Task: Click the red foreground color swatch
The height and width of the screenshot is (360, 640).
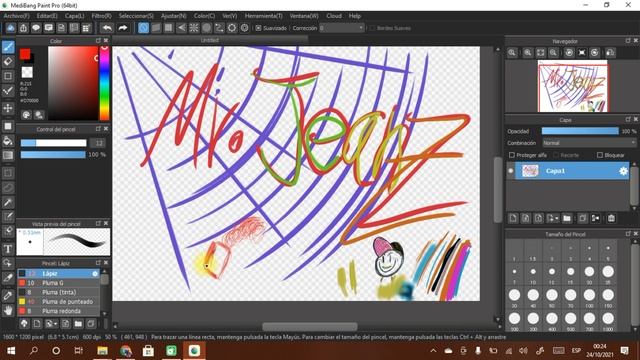Action: (x=25, y=54)
